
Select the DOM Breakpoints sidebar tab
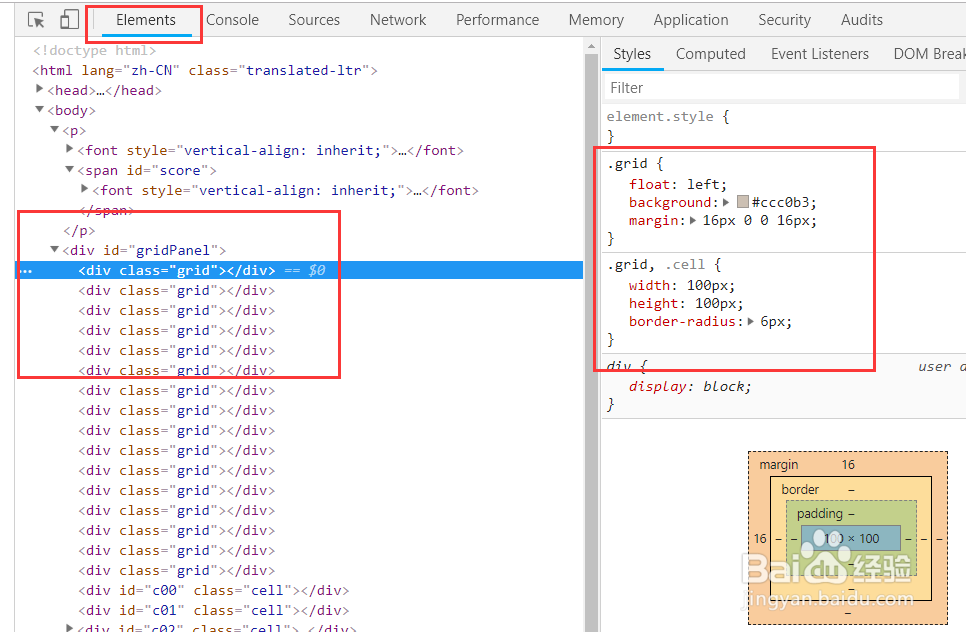929,54
